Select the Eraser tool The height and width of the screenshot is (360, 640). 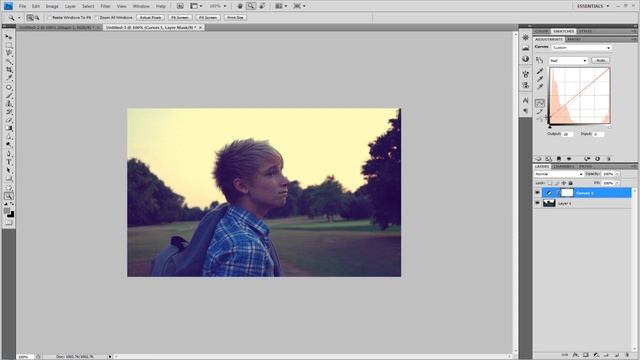(9, 120)
